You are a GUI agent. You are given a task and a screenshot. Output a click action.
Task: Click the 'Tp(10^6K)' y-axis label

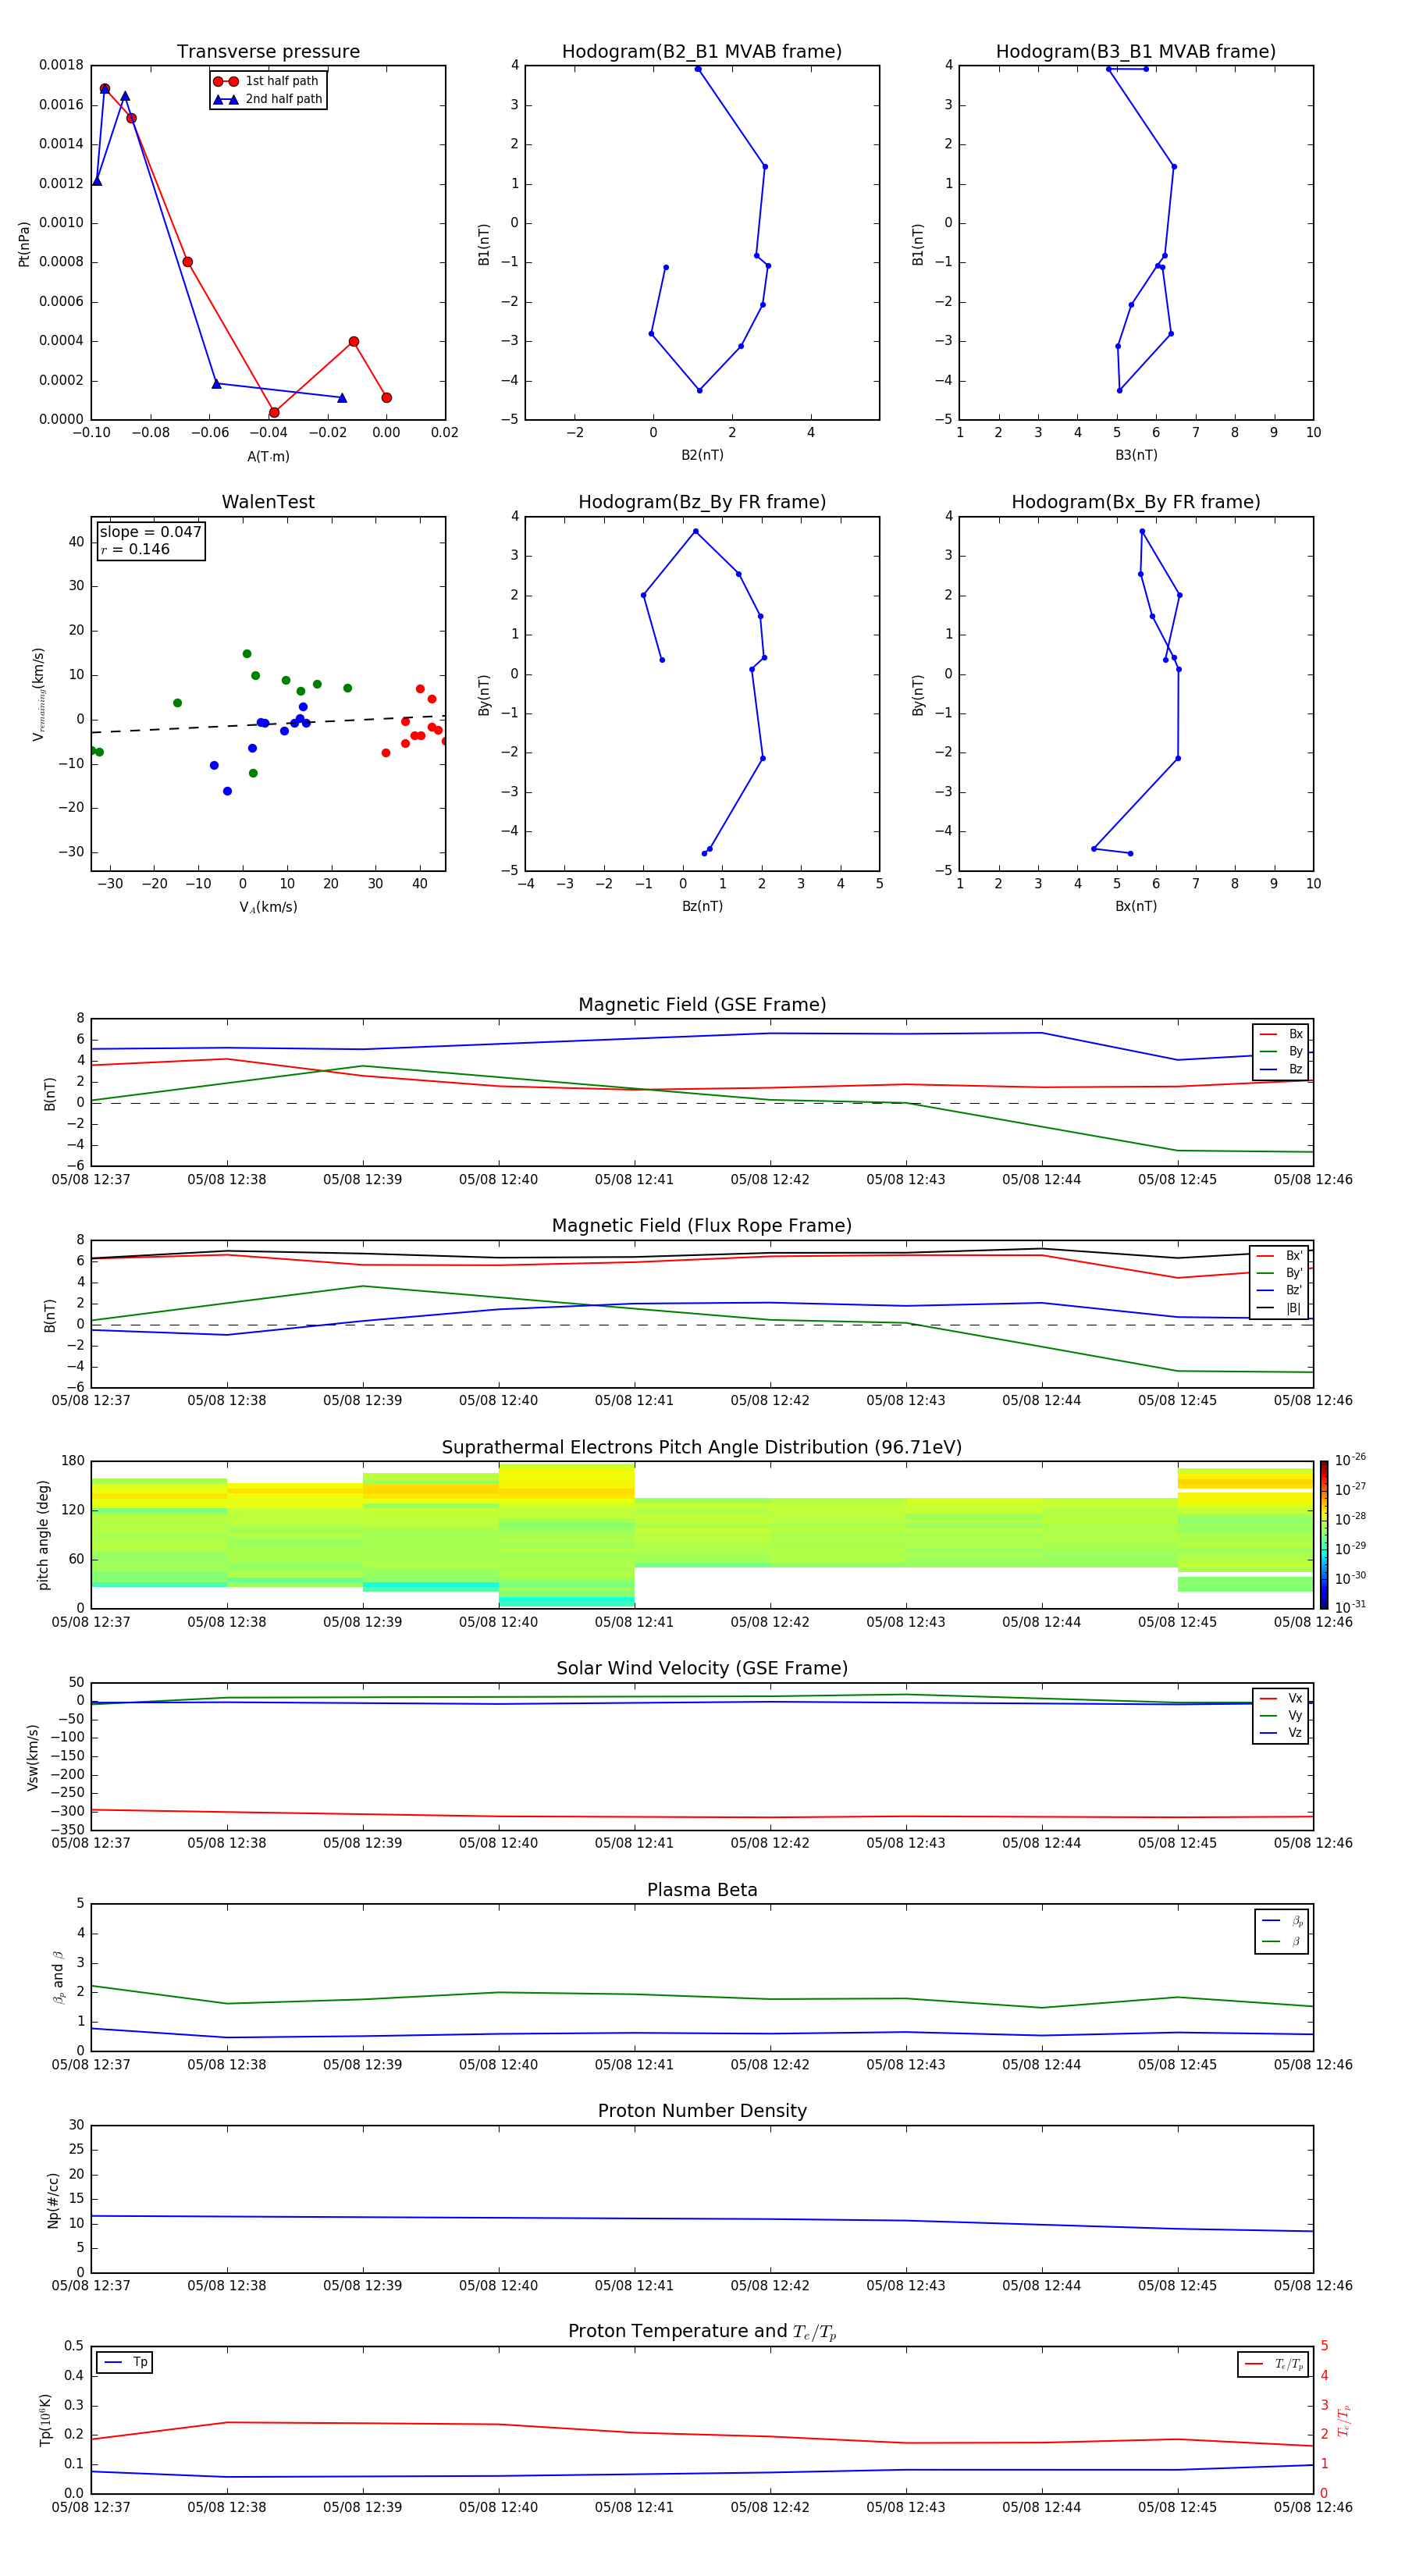(45, 2421)
